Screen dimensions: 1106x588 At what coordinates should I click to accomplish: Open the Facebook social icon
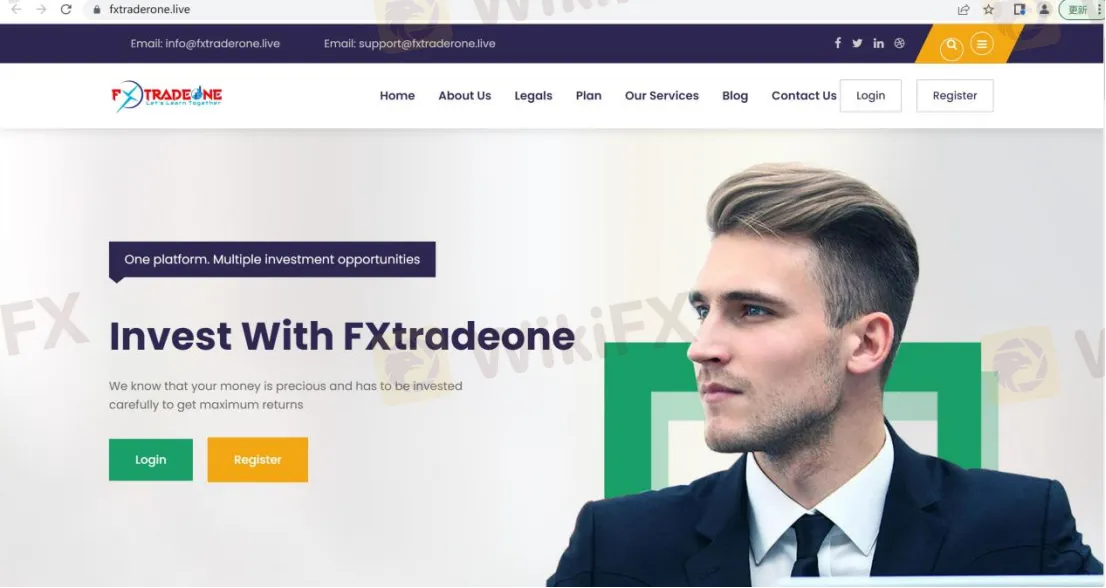838,43
